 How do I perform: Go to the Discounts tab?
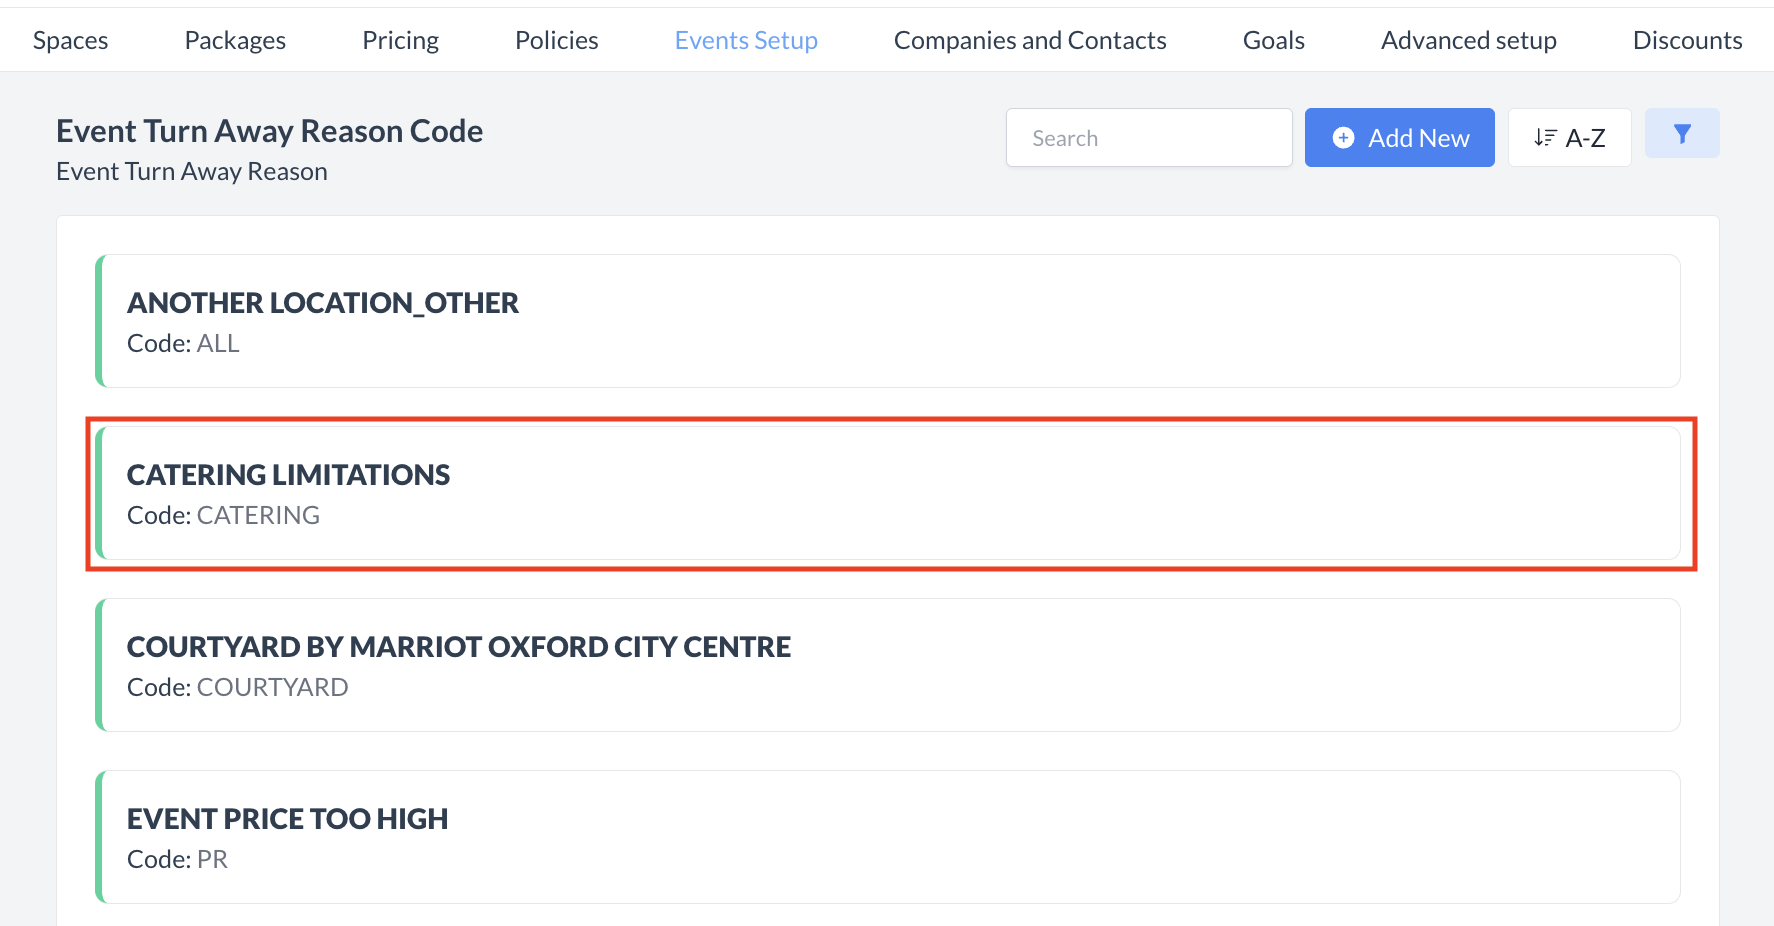click(x=1687, y=40)
